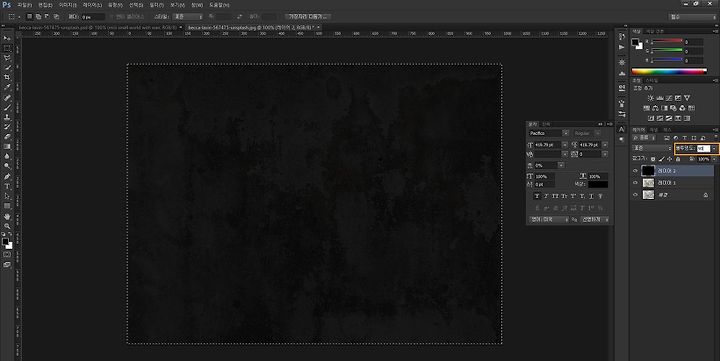Toggle Lock all for layer
720x361 pixels.
point(678,159)
